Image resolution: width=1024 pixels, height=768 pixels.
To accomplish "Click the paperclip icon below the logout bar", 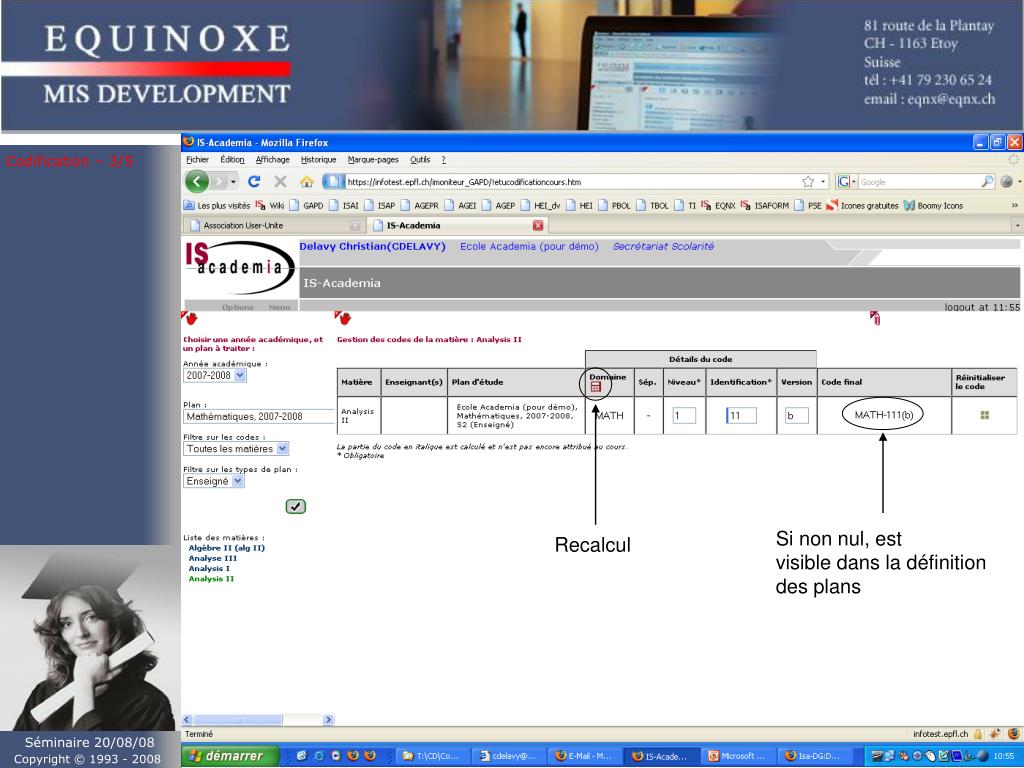I will (x=875, y=318).
